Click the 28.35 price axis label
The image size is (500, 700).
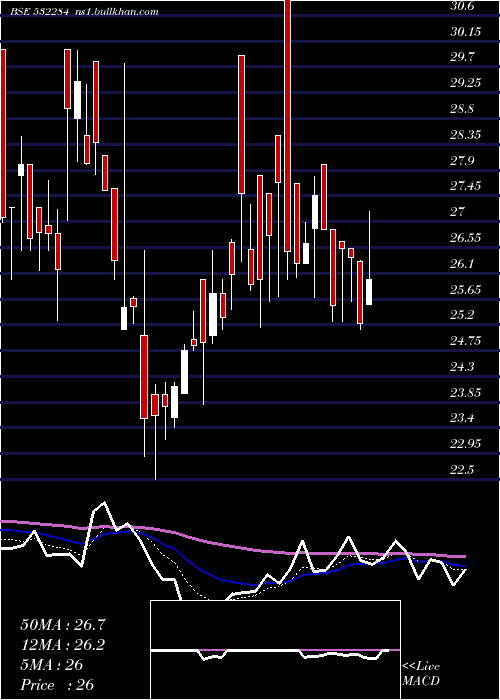coord(465,135)
